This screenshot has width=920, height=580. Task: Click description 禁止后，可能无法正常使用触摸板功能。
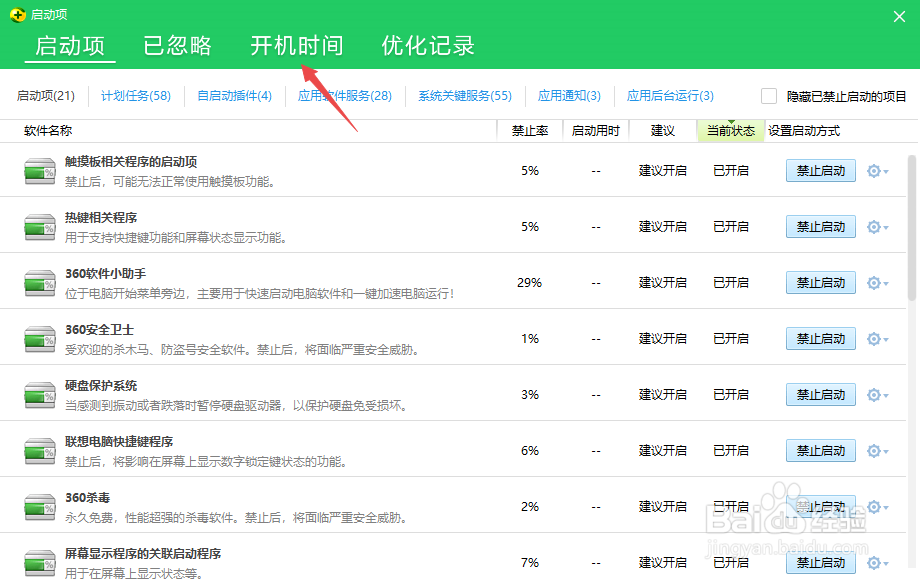(x=170, y=182)
